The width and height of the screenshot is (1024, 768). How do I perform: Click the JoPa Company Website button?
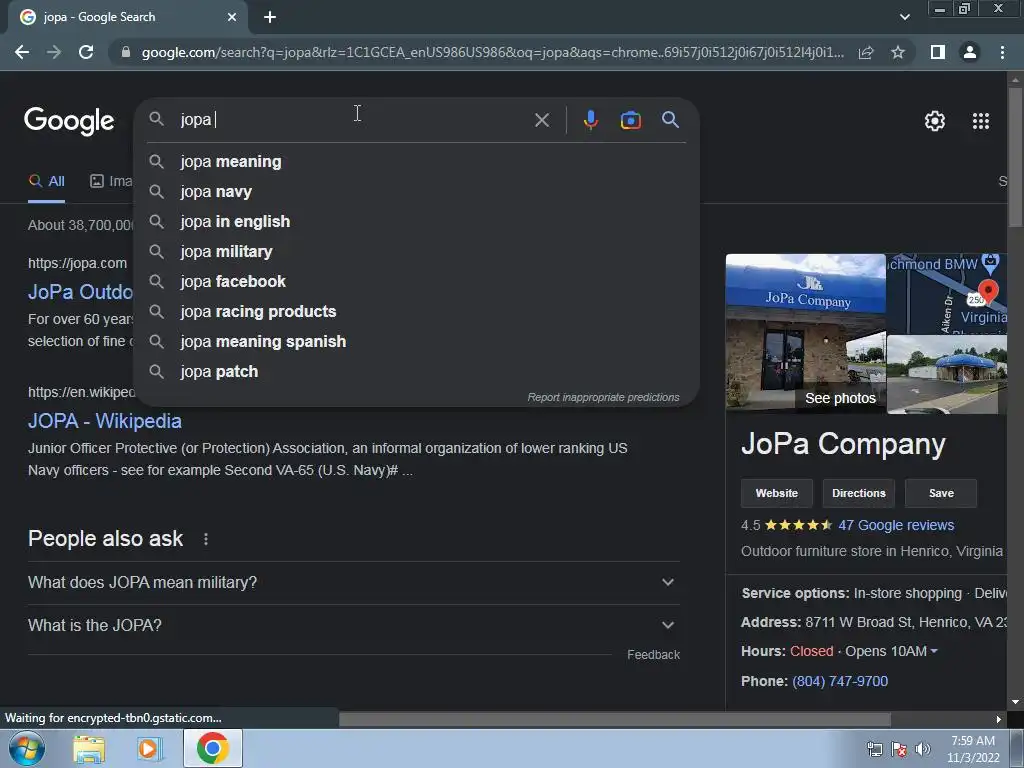tap(776, 493)
